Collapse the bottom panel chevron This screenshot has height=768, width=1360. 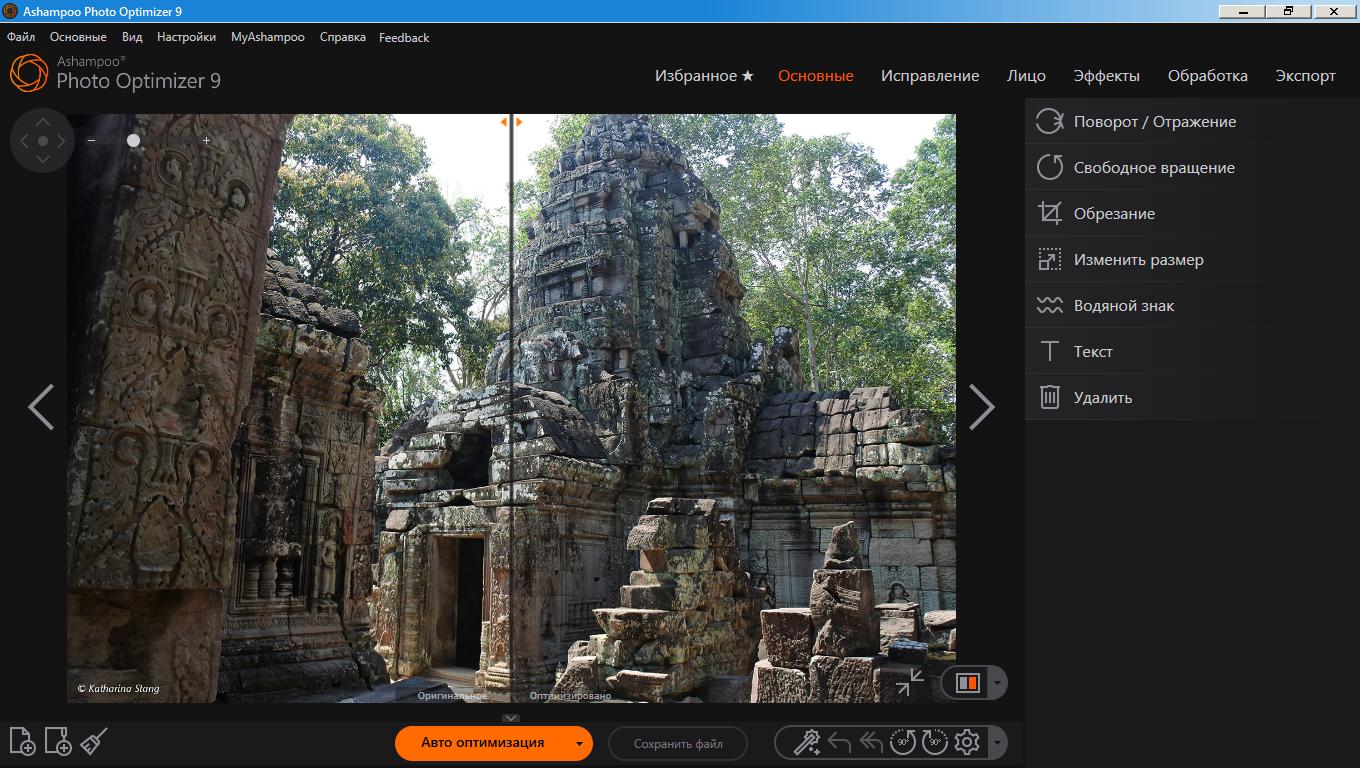pos(511,718)
